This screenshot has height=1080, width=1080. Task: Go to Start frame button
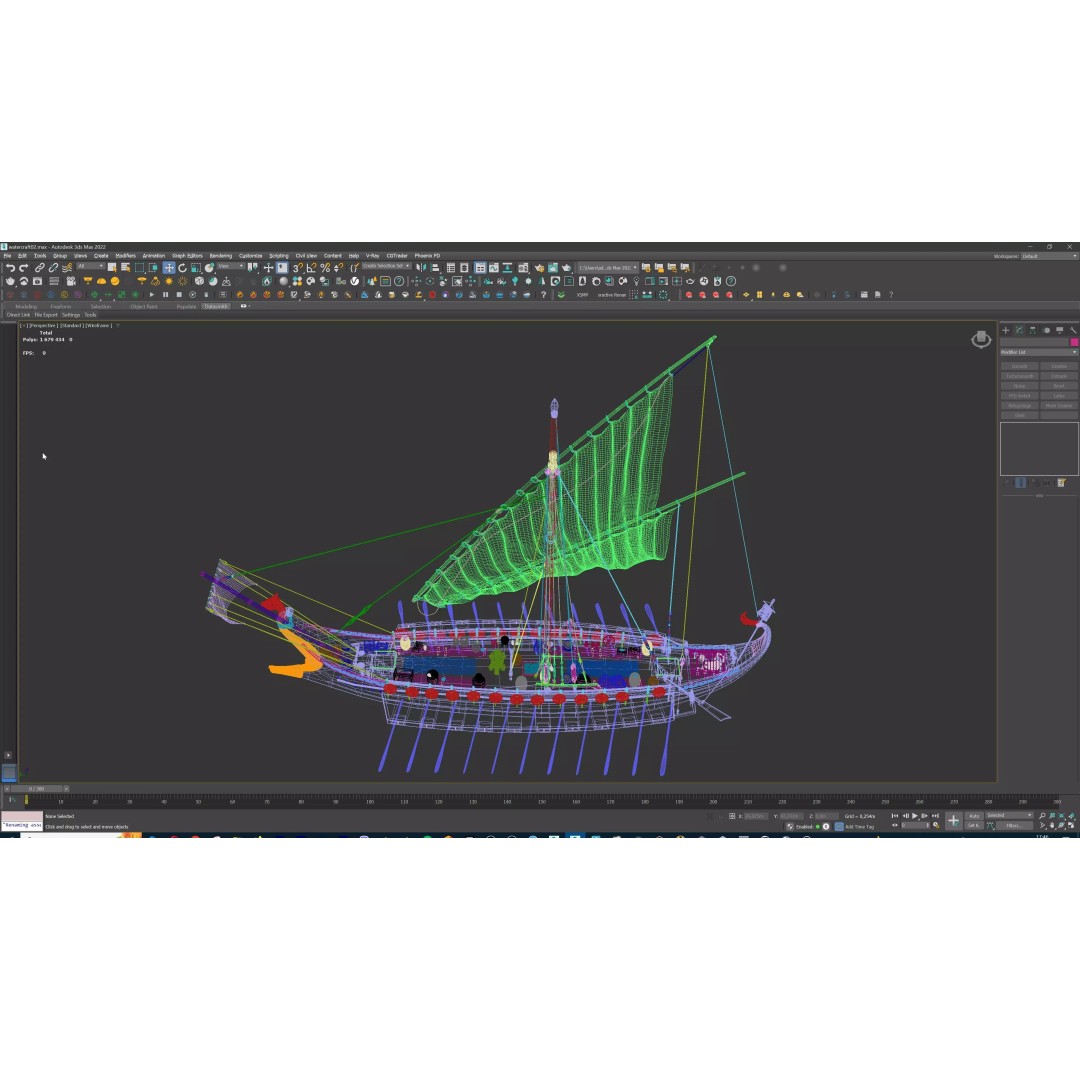click(895, 816)
